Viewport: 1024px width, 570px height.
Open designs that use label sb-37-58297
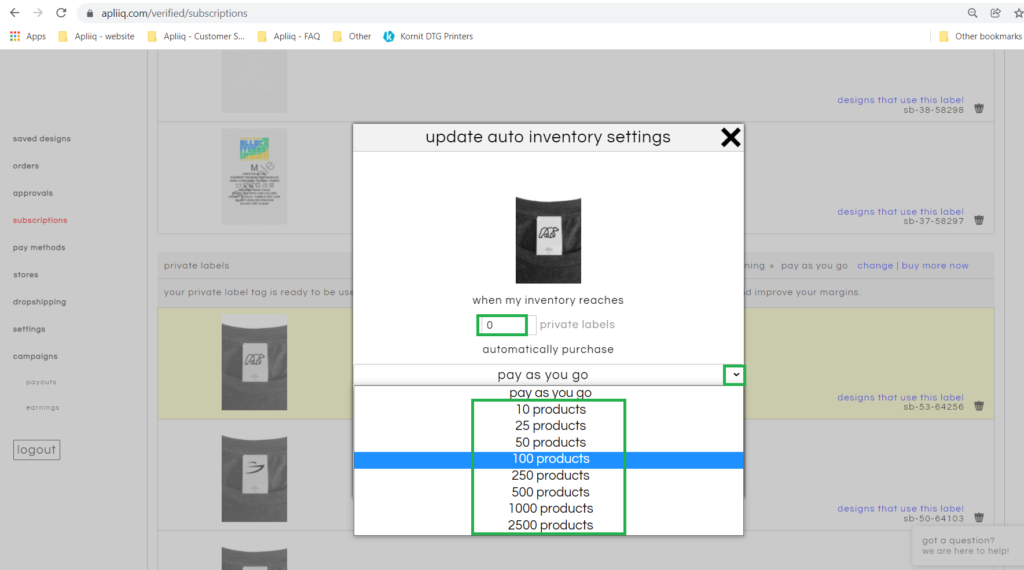[901, 212]
